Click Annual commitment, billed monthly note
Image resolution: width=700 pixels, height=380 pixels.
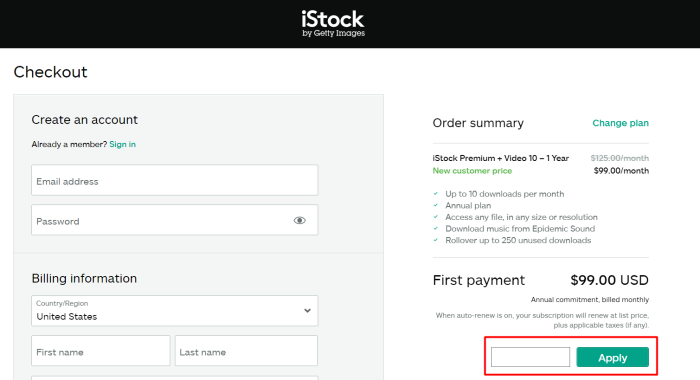[x=590, y=300]
